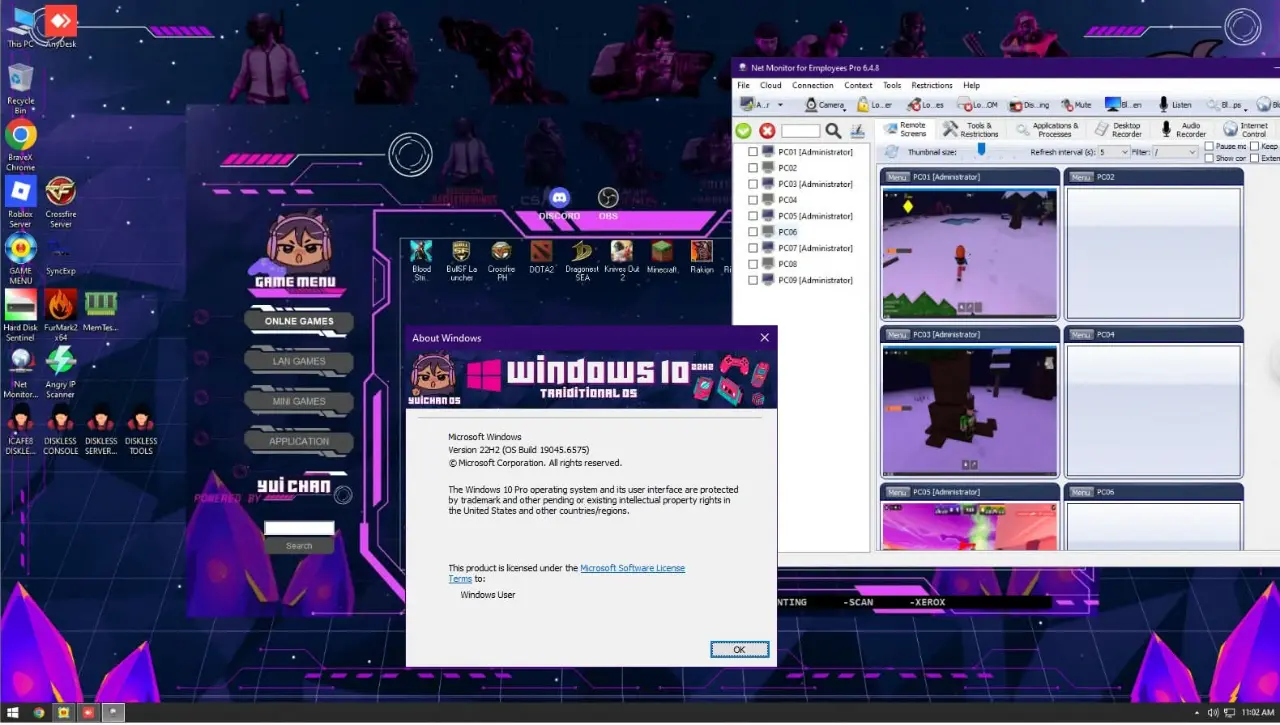This screenshot has width=1280, height=725.
Task: Select APPLICATION in the game menu
Action: [x=299, y=441]
